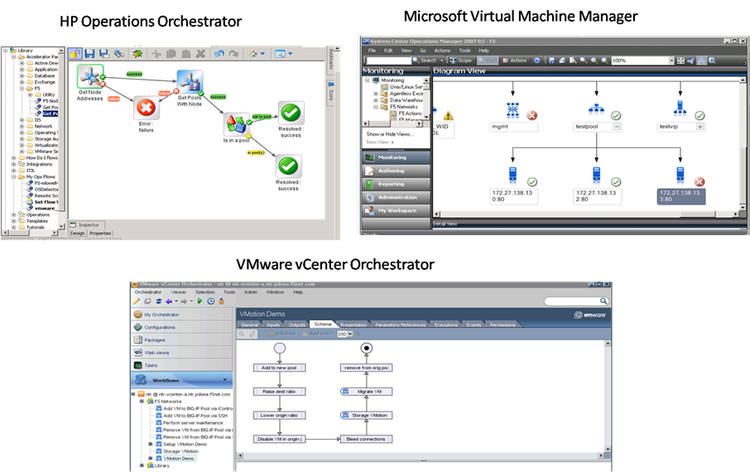Open the Reporting pane in Operations Manager
The image size is (750, 472).
[397, 184]
